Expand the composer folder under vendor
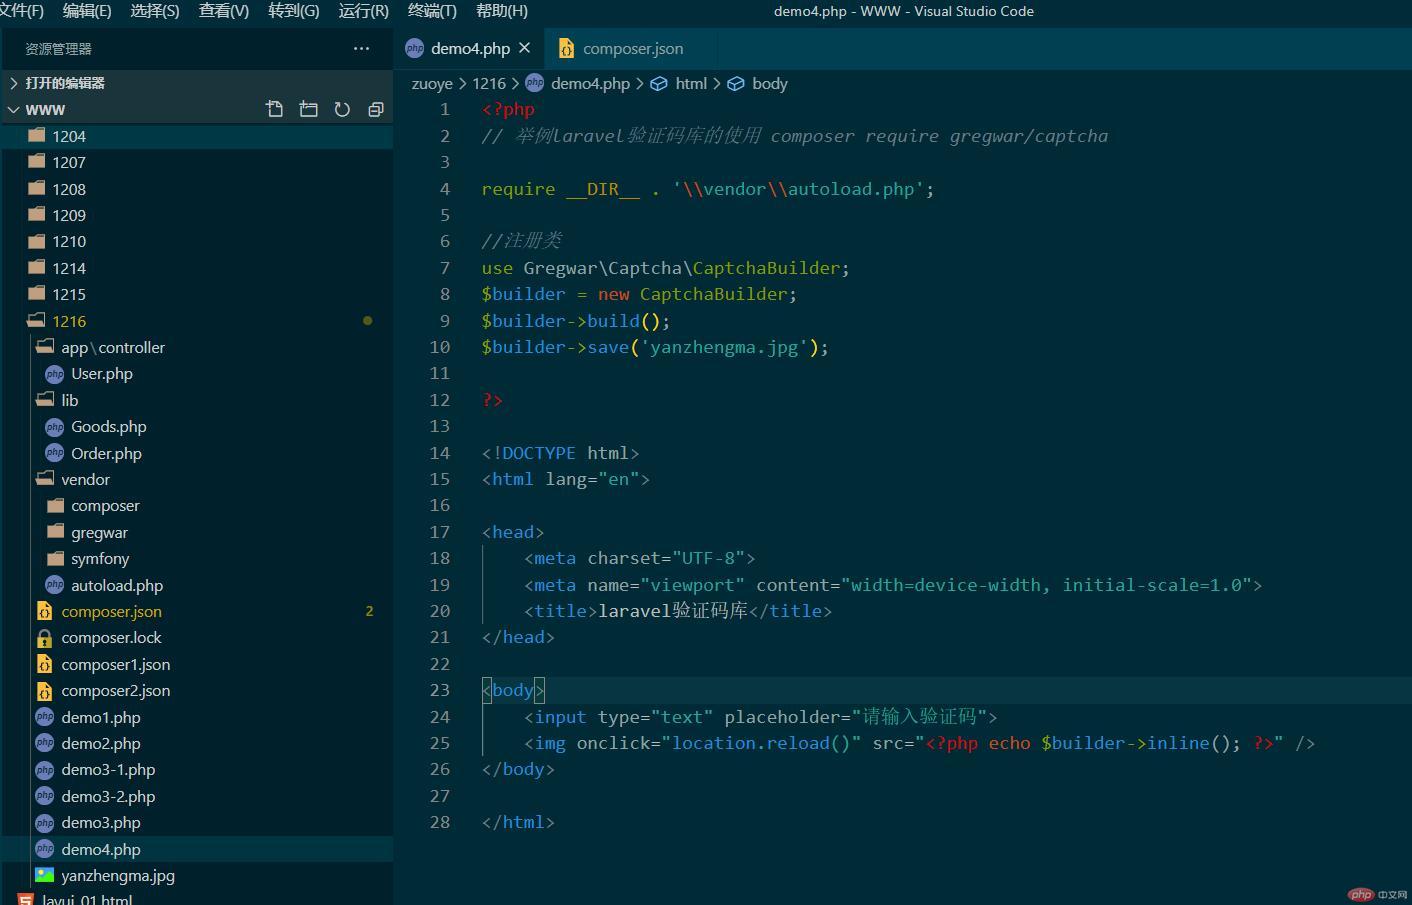The width and height of the screenshot is (1412, 905). coord(196,505)
